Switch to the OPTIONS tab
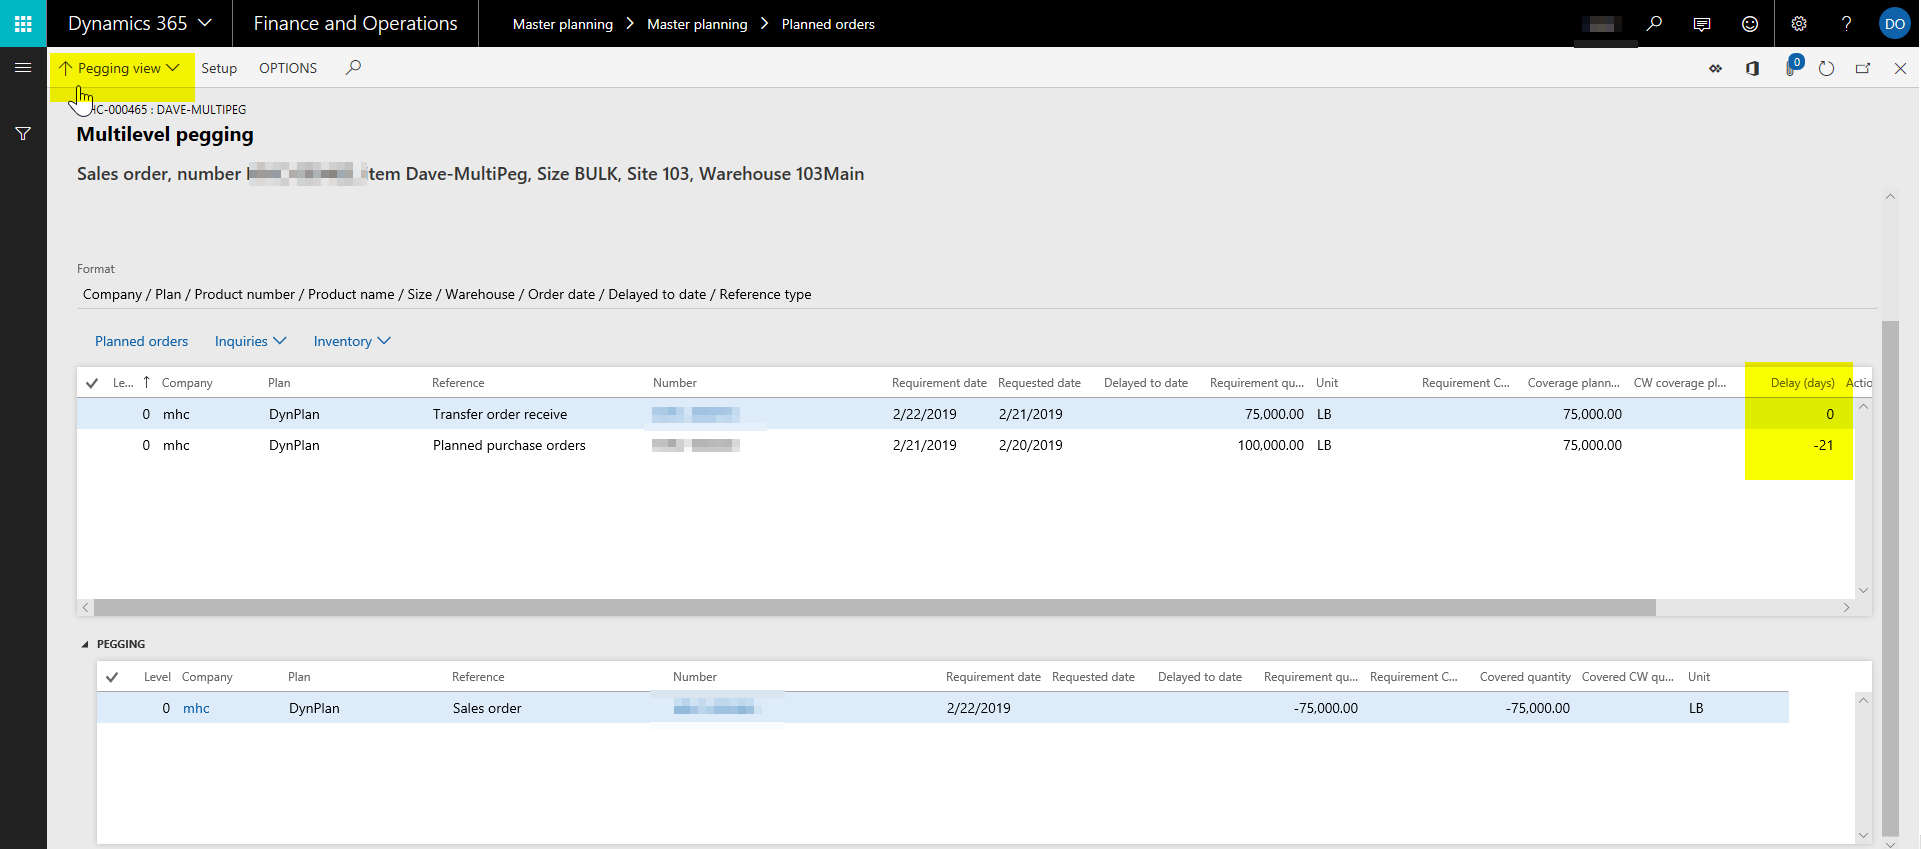This screenshot has height=849, width=1921. click(x=288, y=68)
